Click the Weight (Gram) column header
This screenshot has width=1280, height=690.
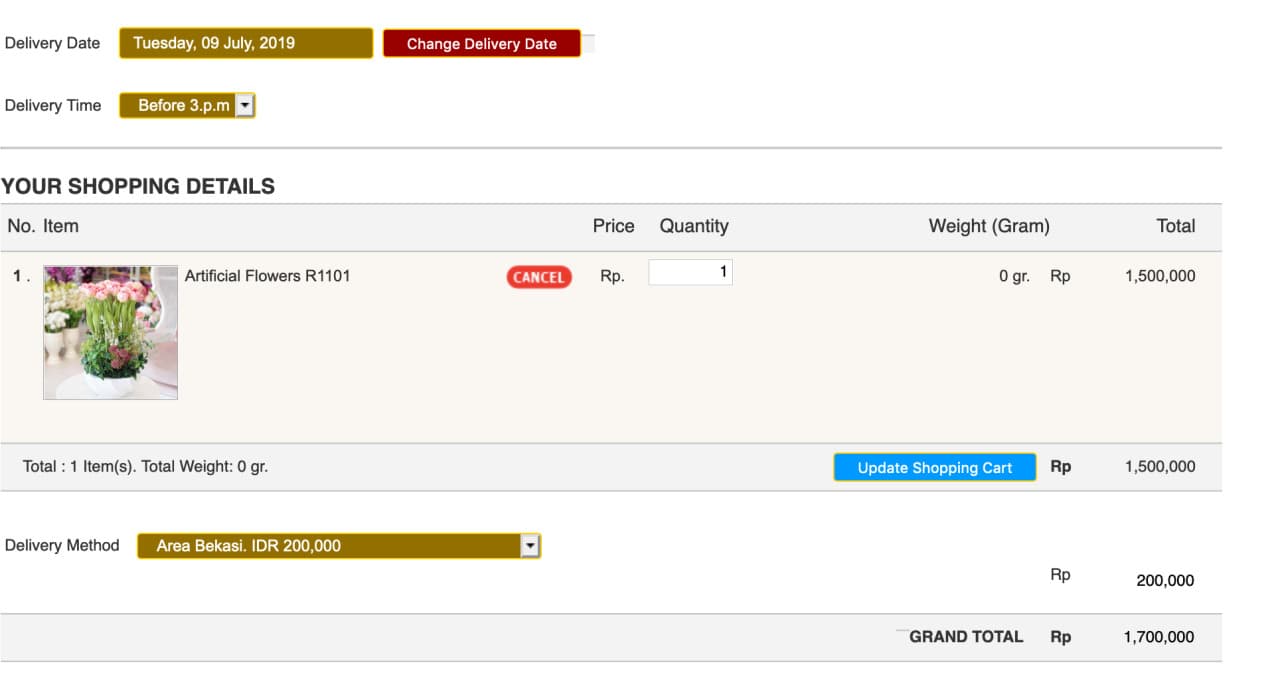(x=988, y=226)
